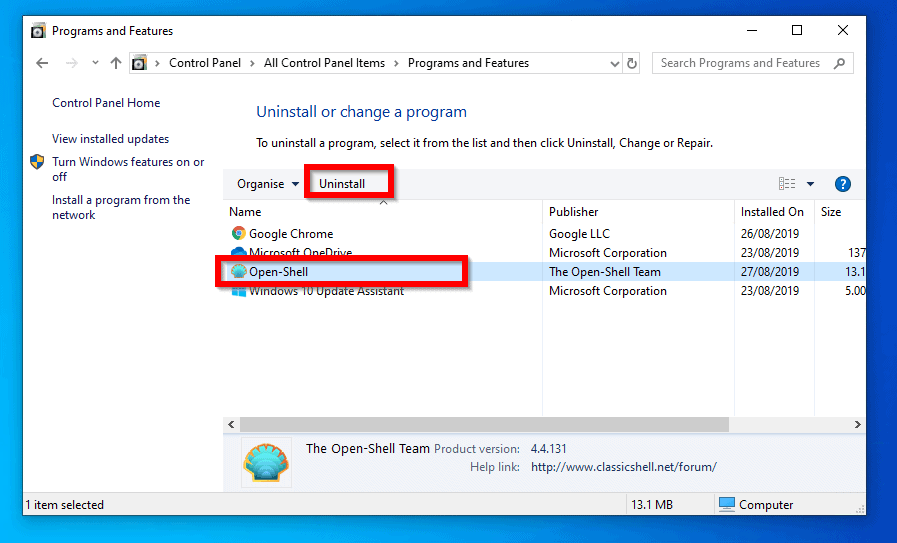This screenshot has width=897, height=543.
Task: Click Google LLC publisher cell
Action: click(x=579, y=233)
